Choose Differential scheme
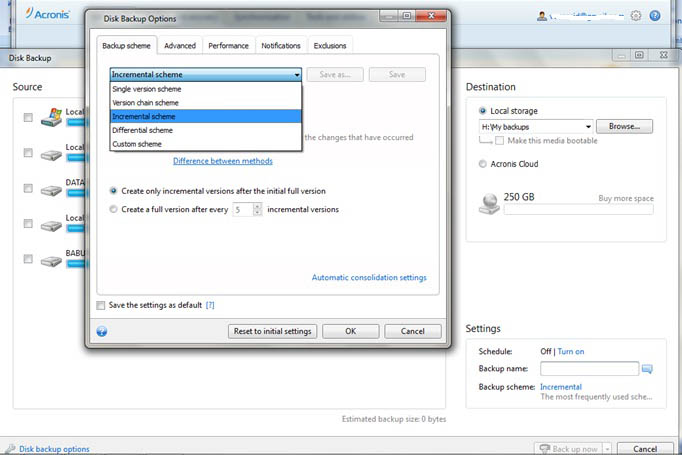Image resolution: width=682 pixels, height=455 pixels. (206, 130)
